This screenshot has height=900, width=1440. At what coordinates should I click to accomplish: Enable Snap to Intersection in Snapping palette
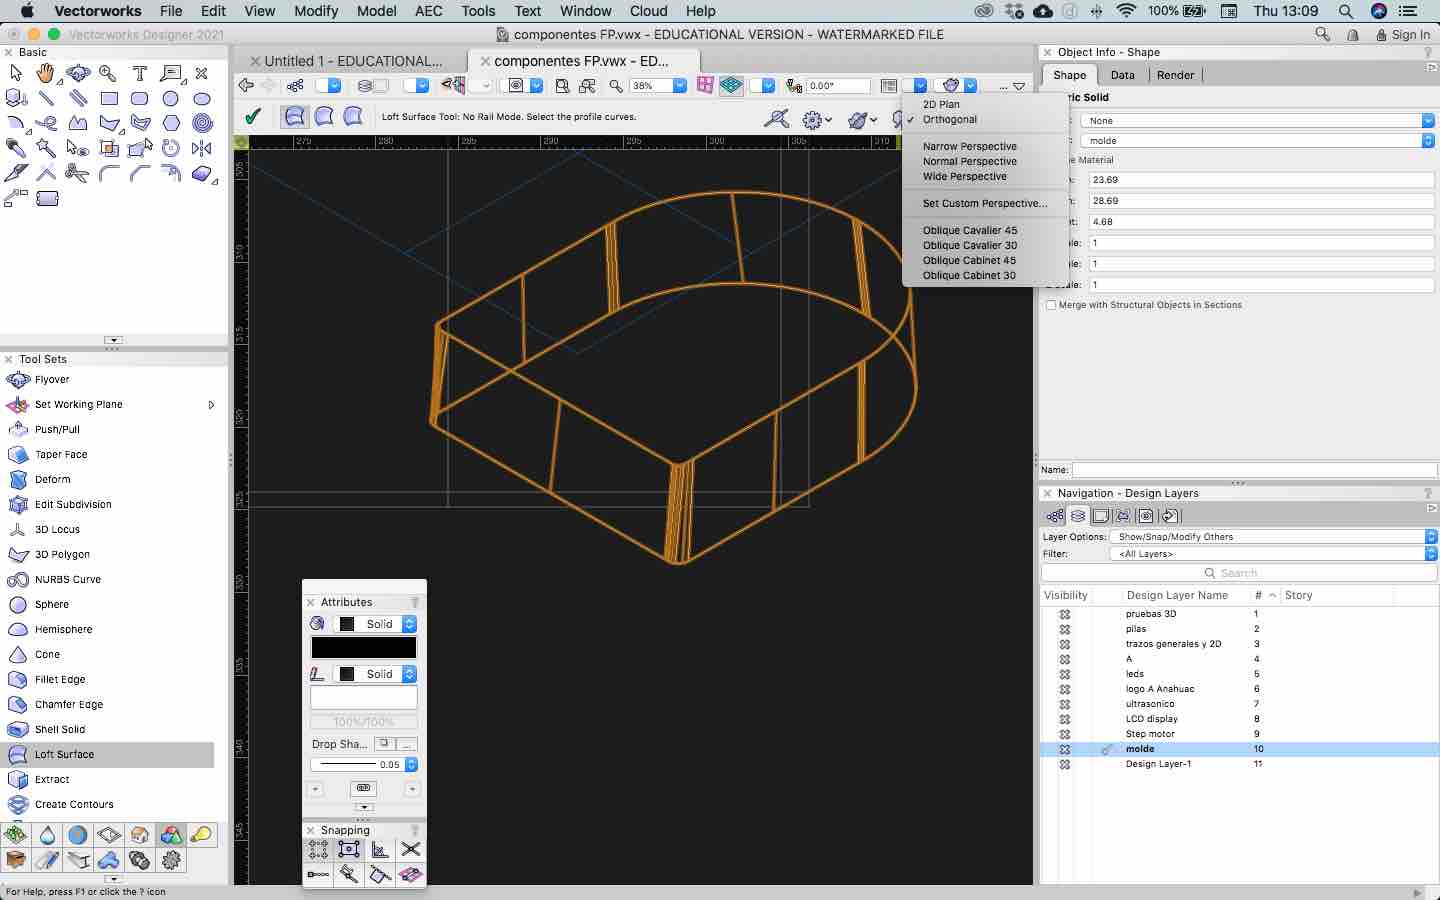410,849
